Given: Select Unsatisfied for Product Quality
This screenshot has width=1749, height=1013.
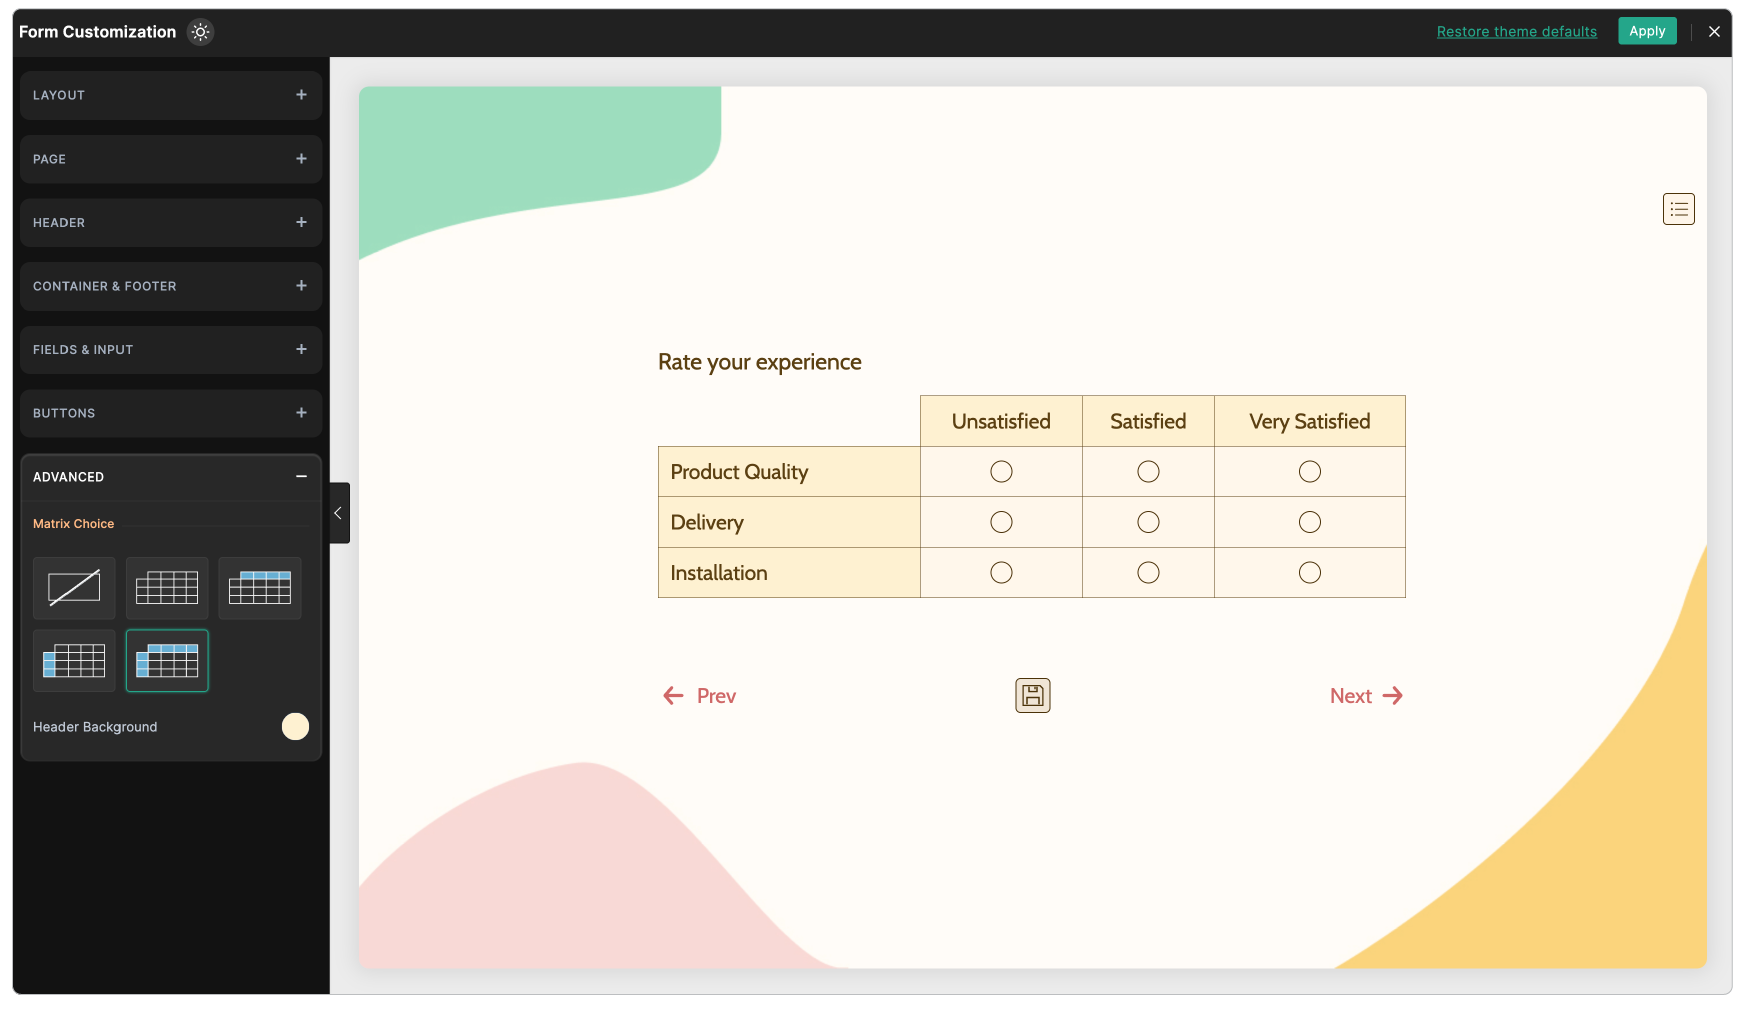Looking at the screenshot, I should click(x=1001, y=472).
